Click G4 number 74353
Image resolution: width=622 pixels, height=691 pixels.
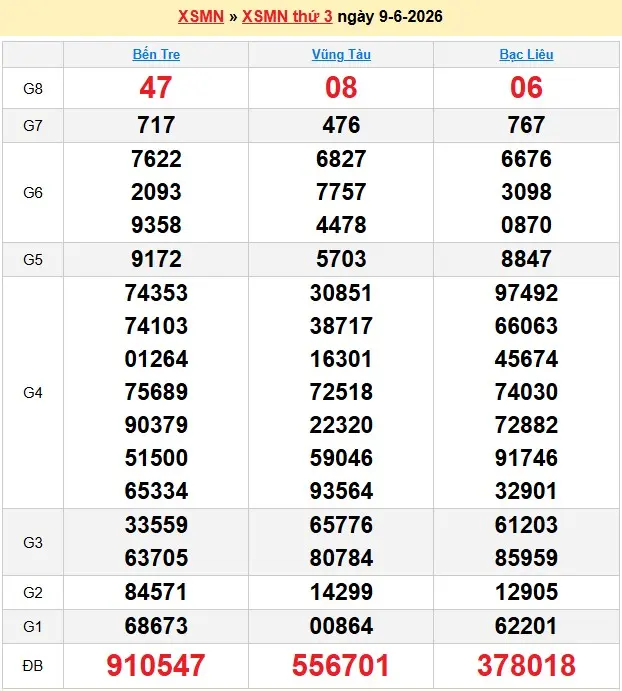156,293
